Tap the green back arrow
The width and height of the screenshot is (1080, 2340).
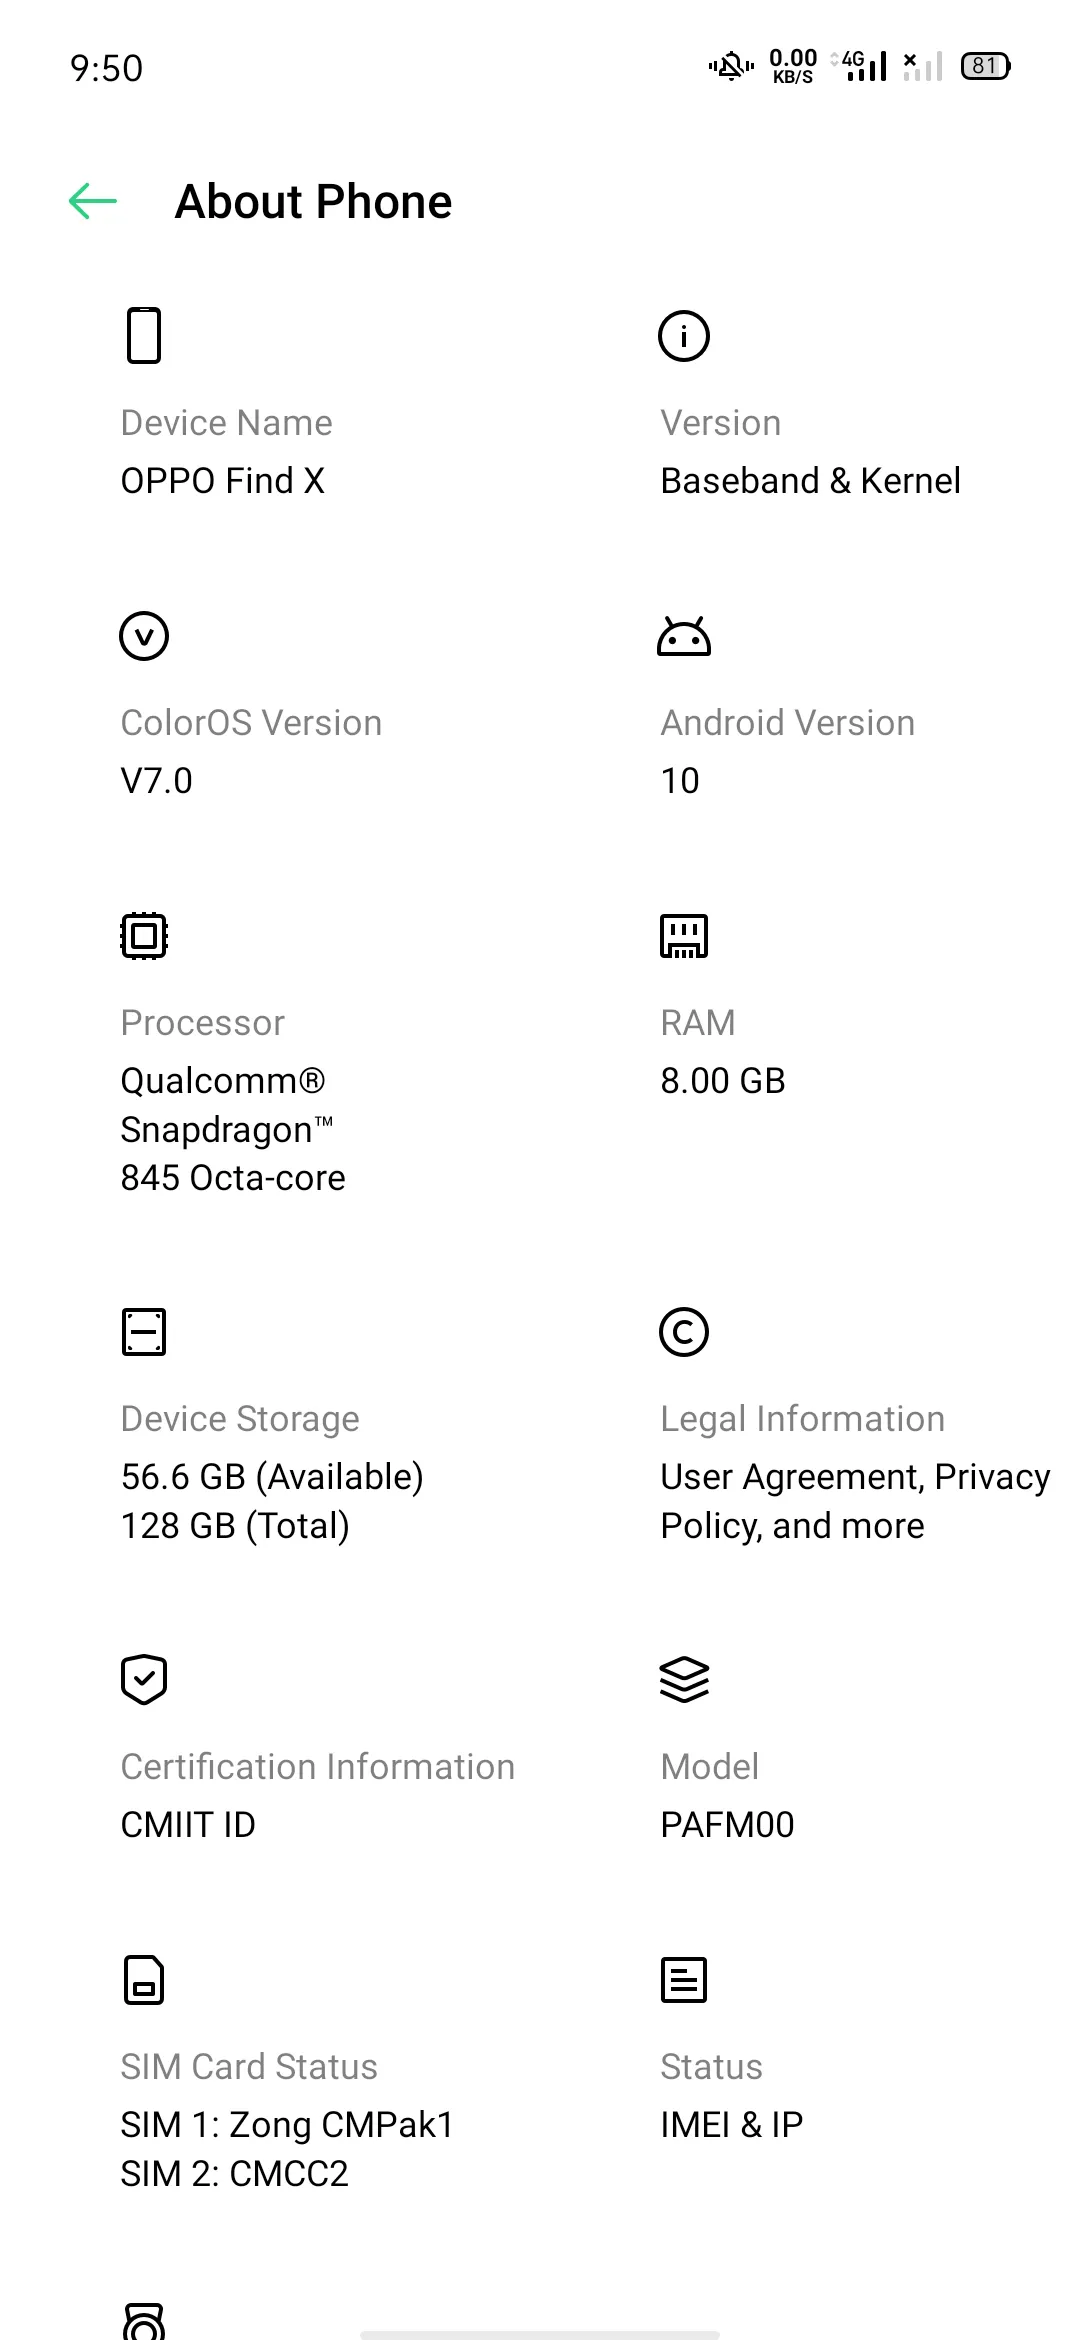93,201
